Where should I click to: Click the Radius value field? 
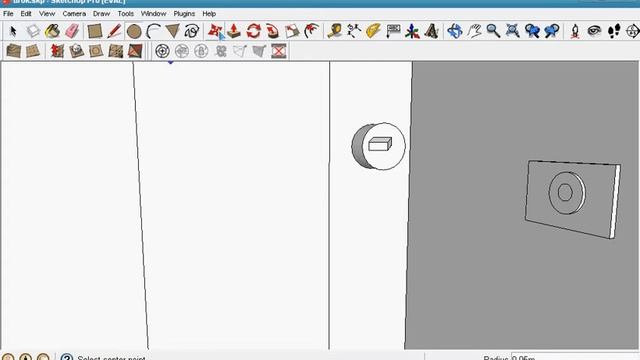575,358
